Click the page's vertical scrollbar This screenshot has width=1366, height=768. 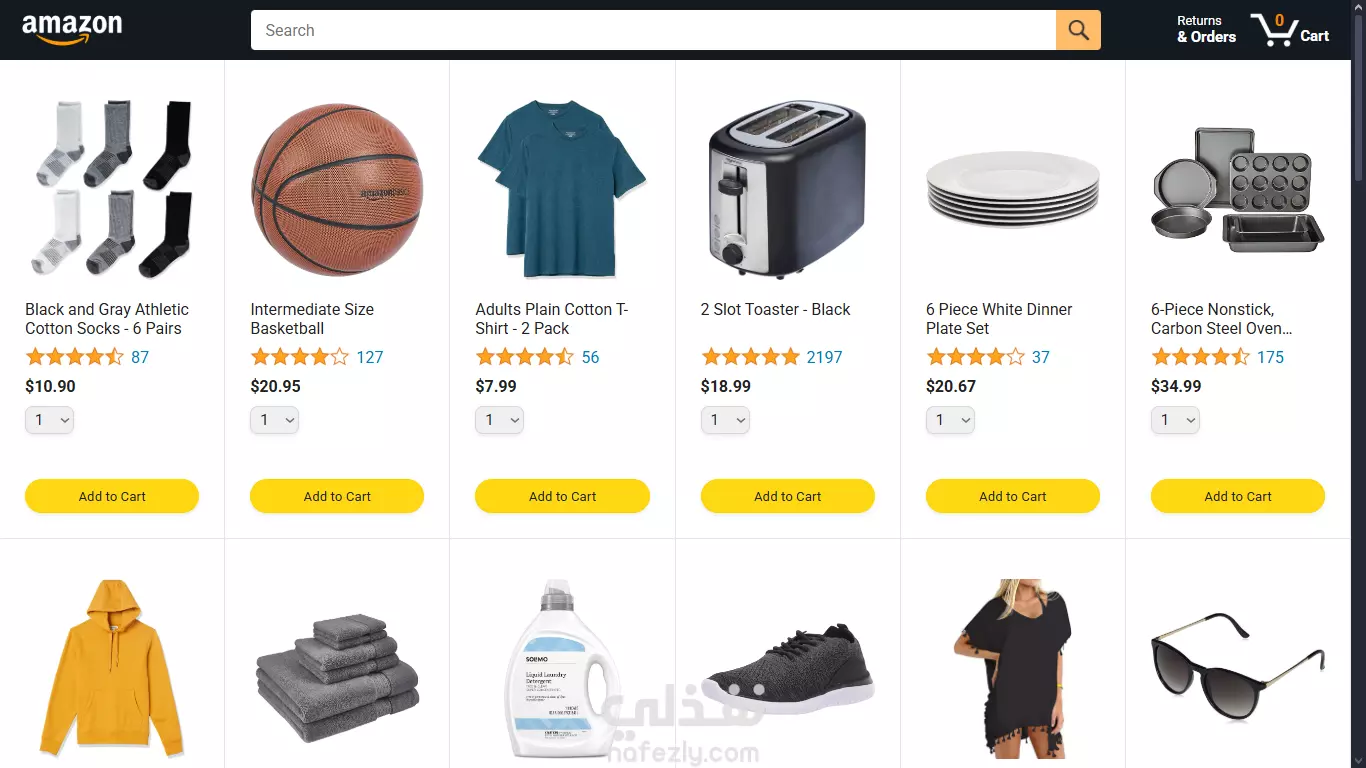coord(1358,384)
